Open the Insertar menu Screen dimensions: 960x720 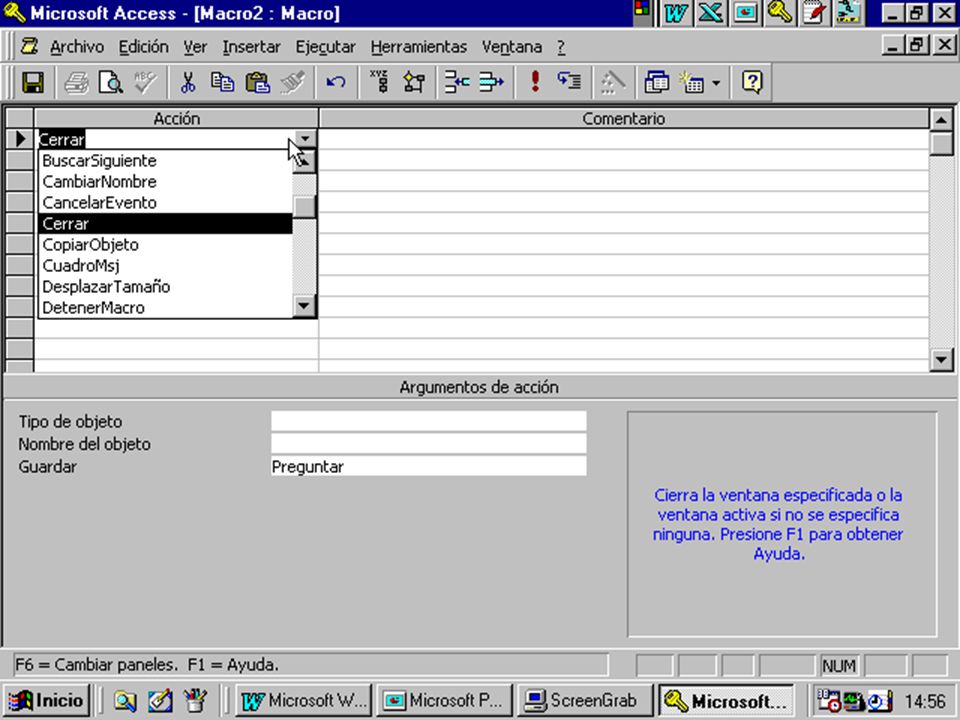point(251,47)
